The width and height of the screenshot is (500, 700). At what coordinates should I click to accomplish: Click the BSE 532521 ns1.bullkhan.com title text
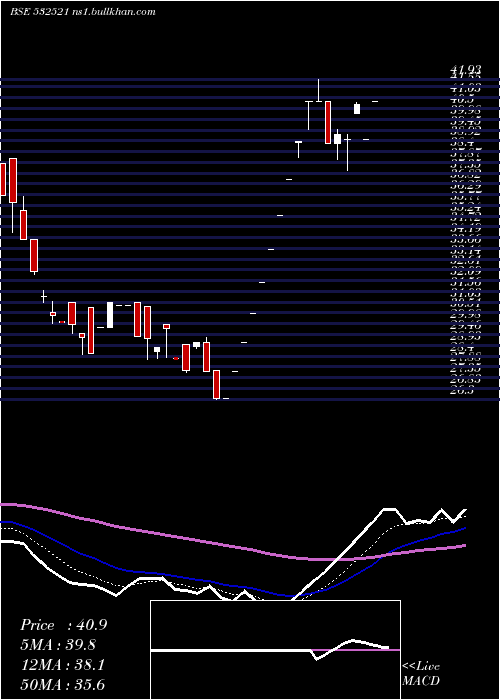(x=83, y=12)
